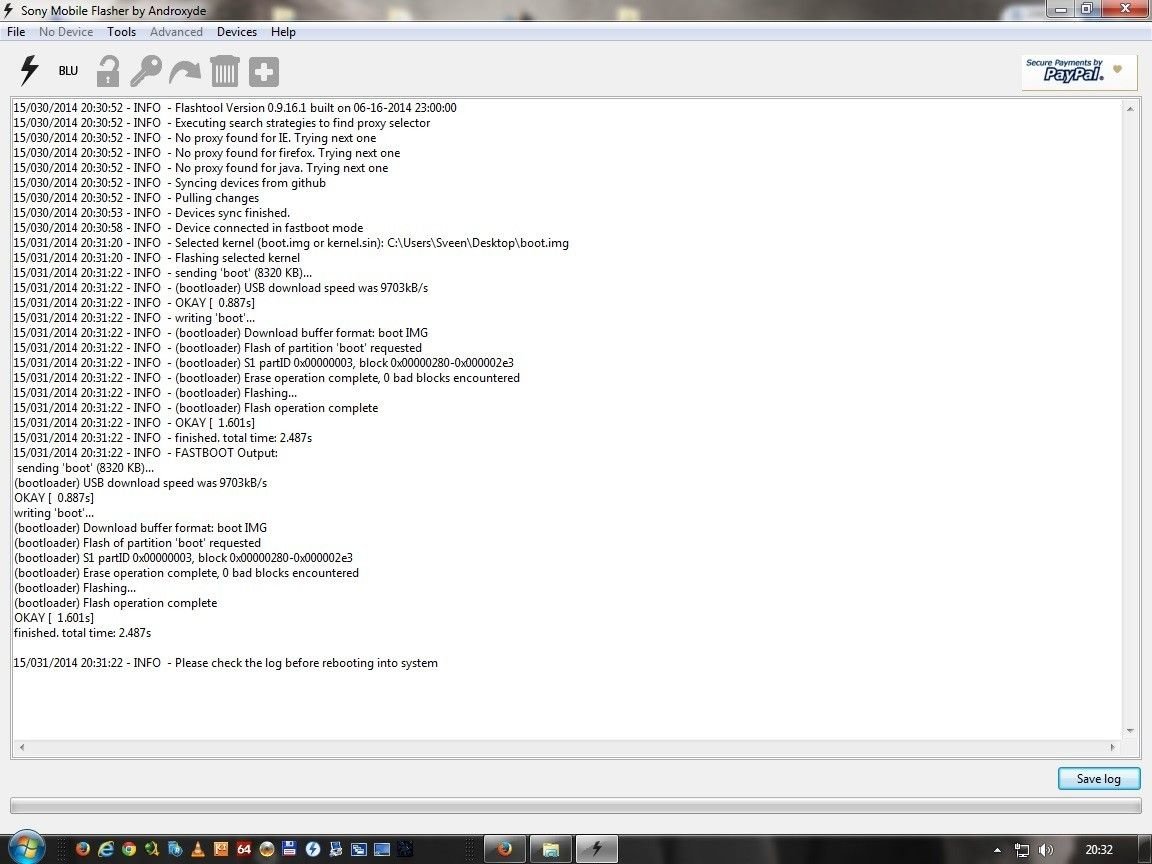Click the trash can clean icon
1152x864 pixels.
click(x=224, y=71)
